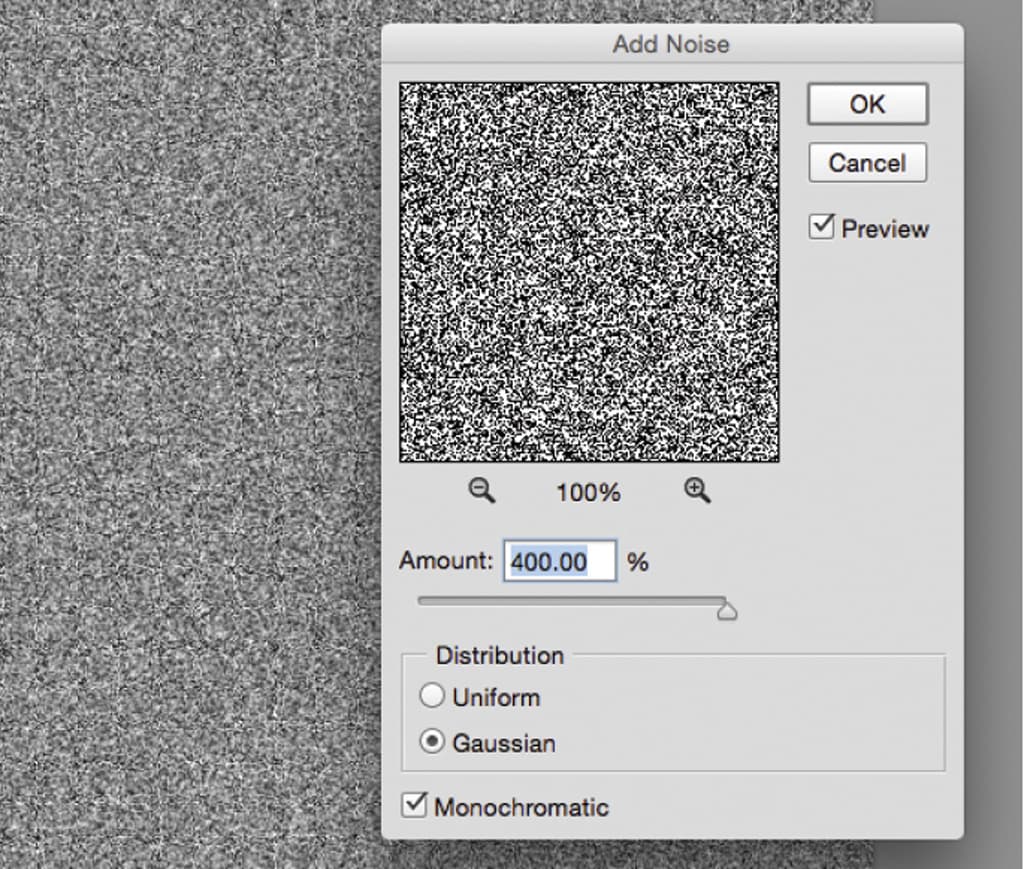Select Gaussian distribution

(x=432, y=742)
